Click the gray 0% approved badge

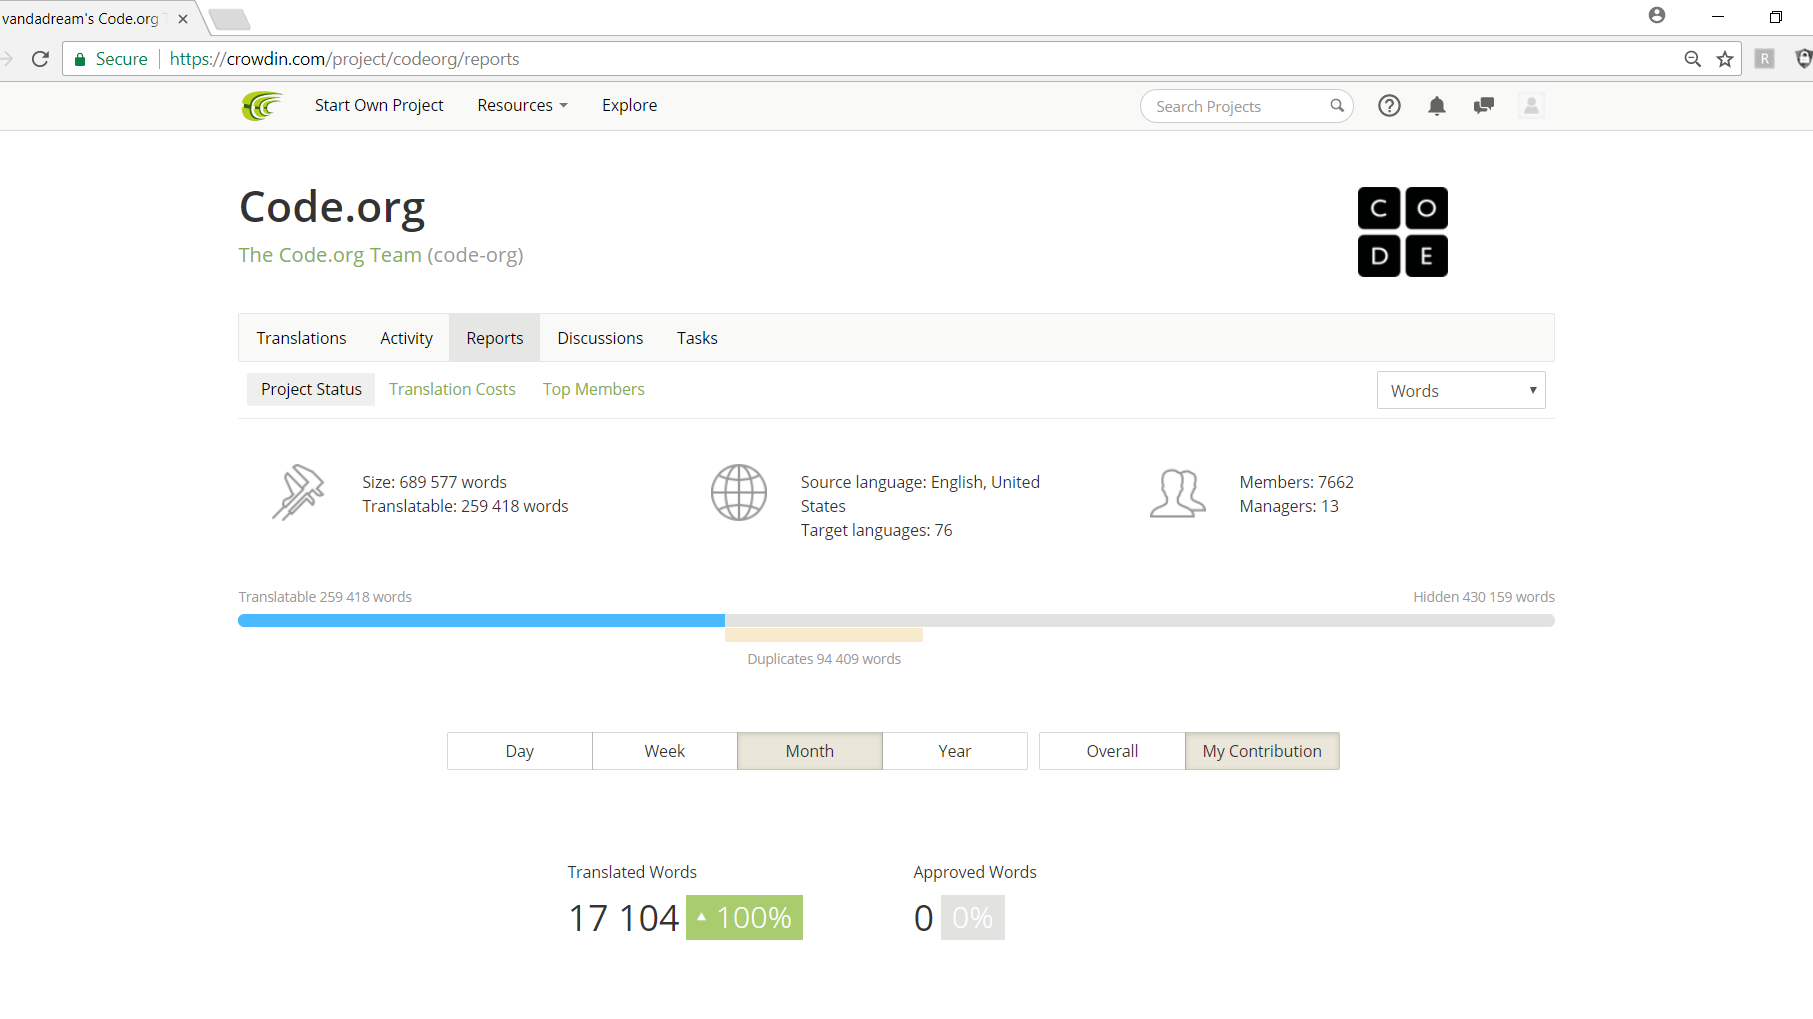(x=973, y=917)
